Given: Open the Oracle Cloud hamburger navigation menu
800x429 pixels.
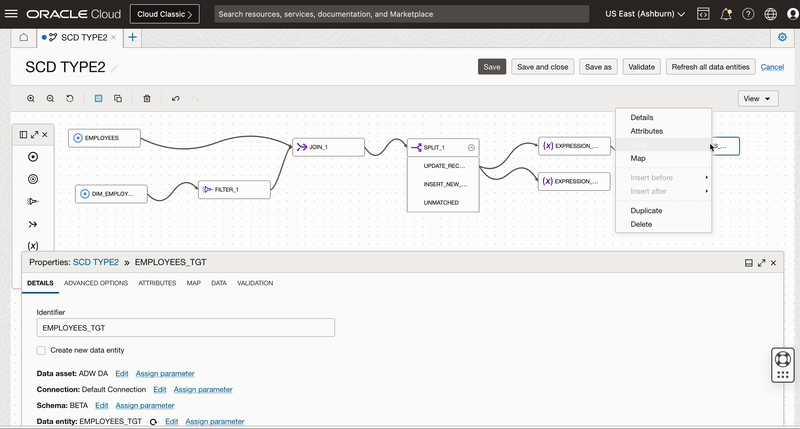Looking at the screenshot, I should point(11,14).
